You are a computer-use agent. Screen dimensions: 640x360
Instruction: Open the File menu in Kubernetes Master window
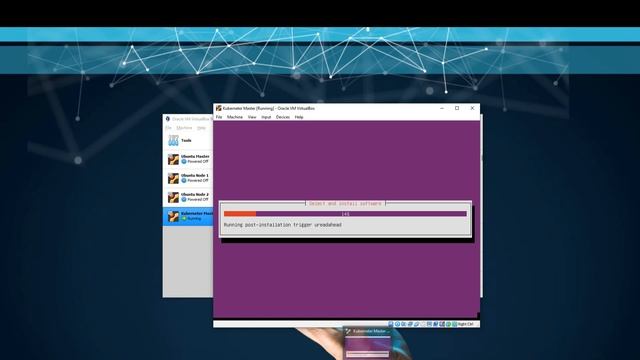tap(219, 117)
